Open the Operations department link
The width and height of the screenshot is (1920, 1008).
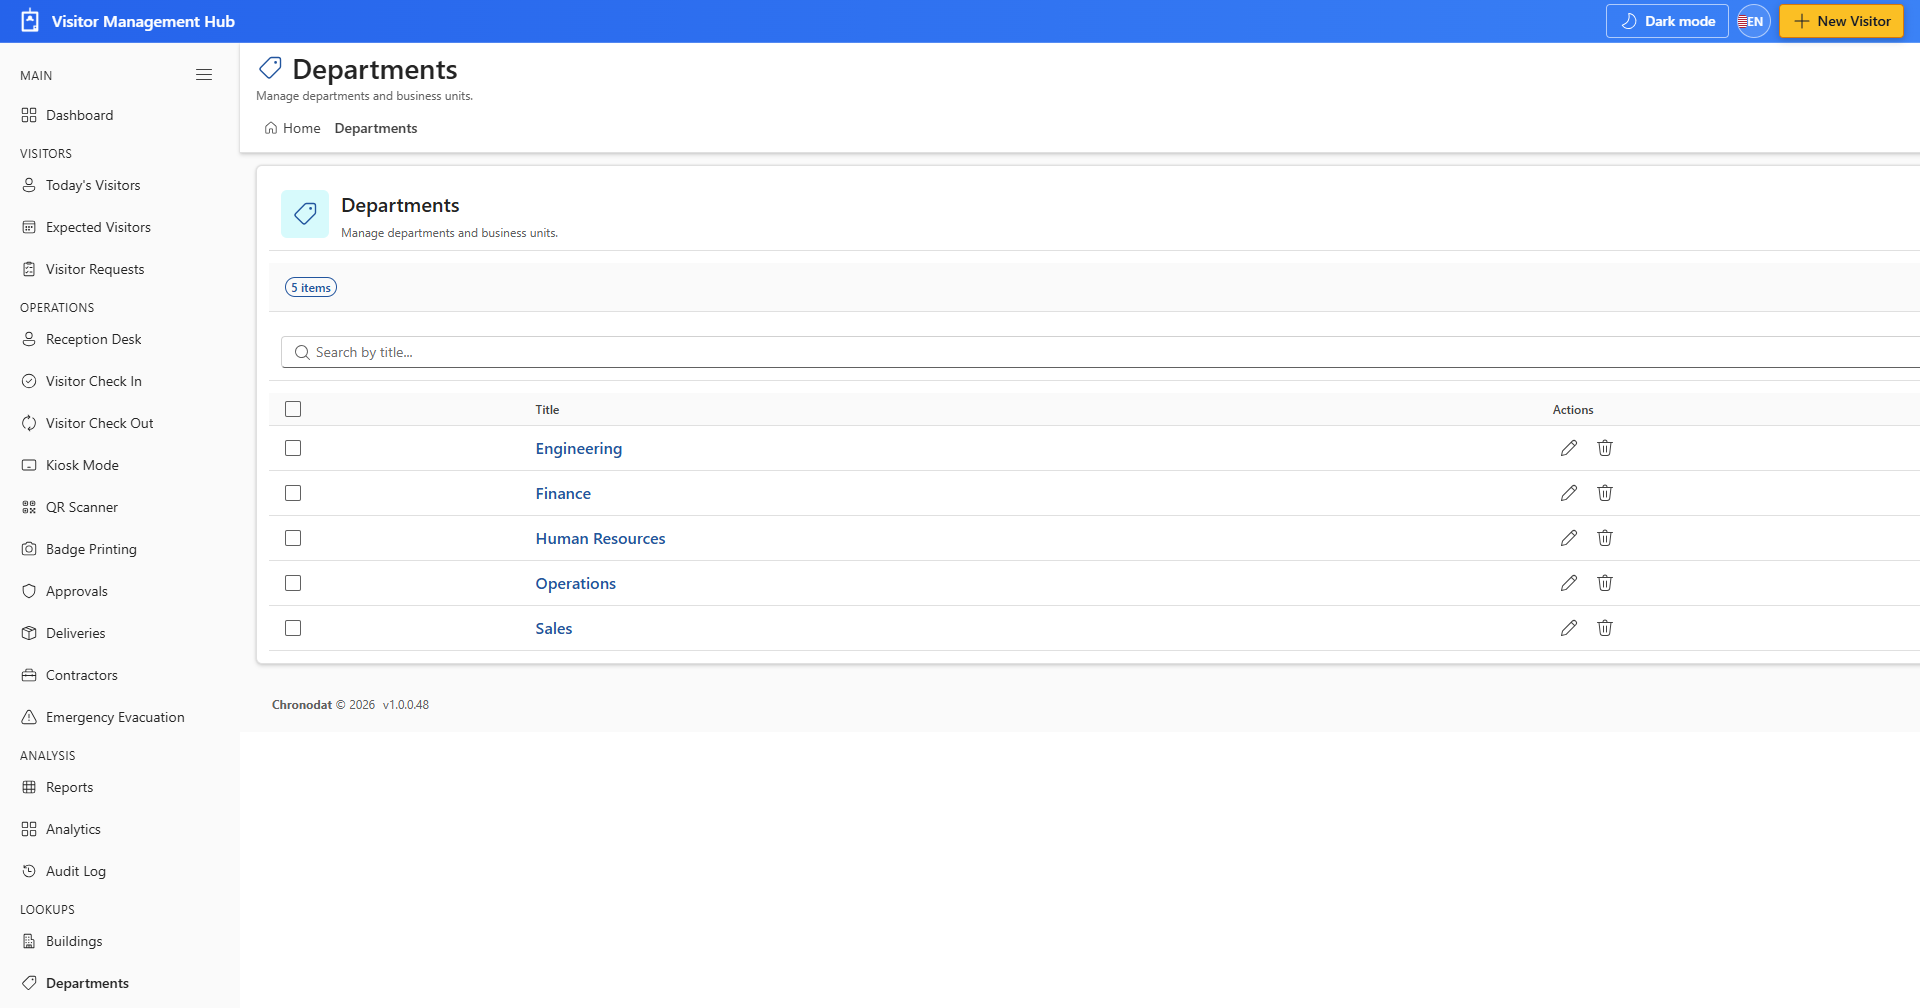(575, 583)
